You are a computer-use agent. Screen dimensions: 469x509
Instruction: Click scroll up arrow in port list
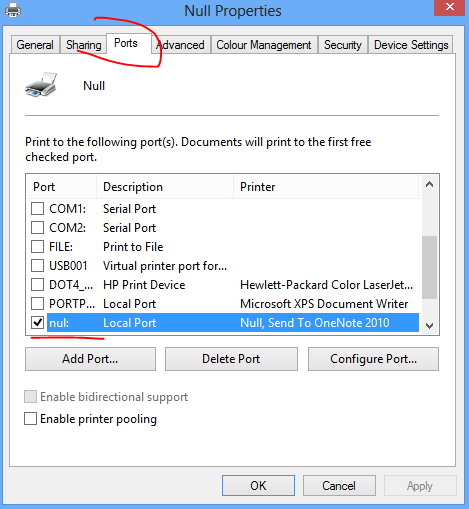[x=430, y=184]
